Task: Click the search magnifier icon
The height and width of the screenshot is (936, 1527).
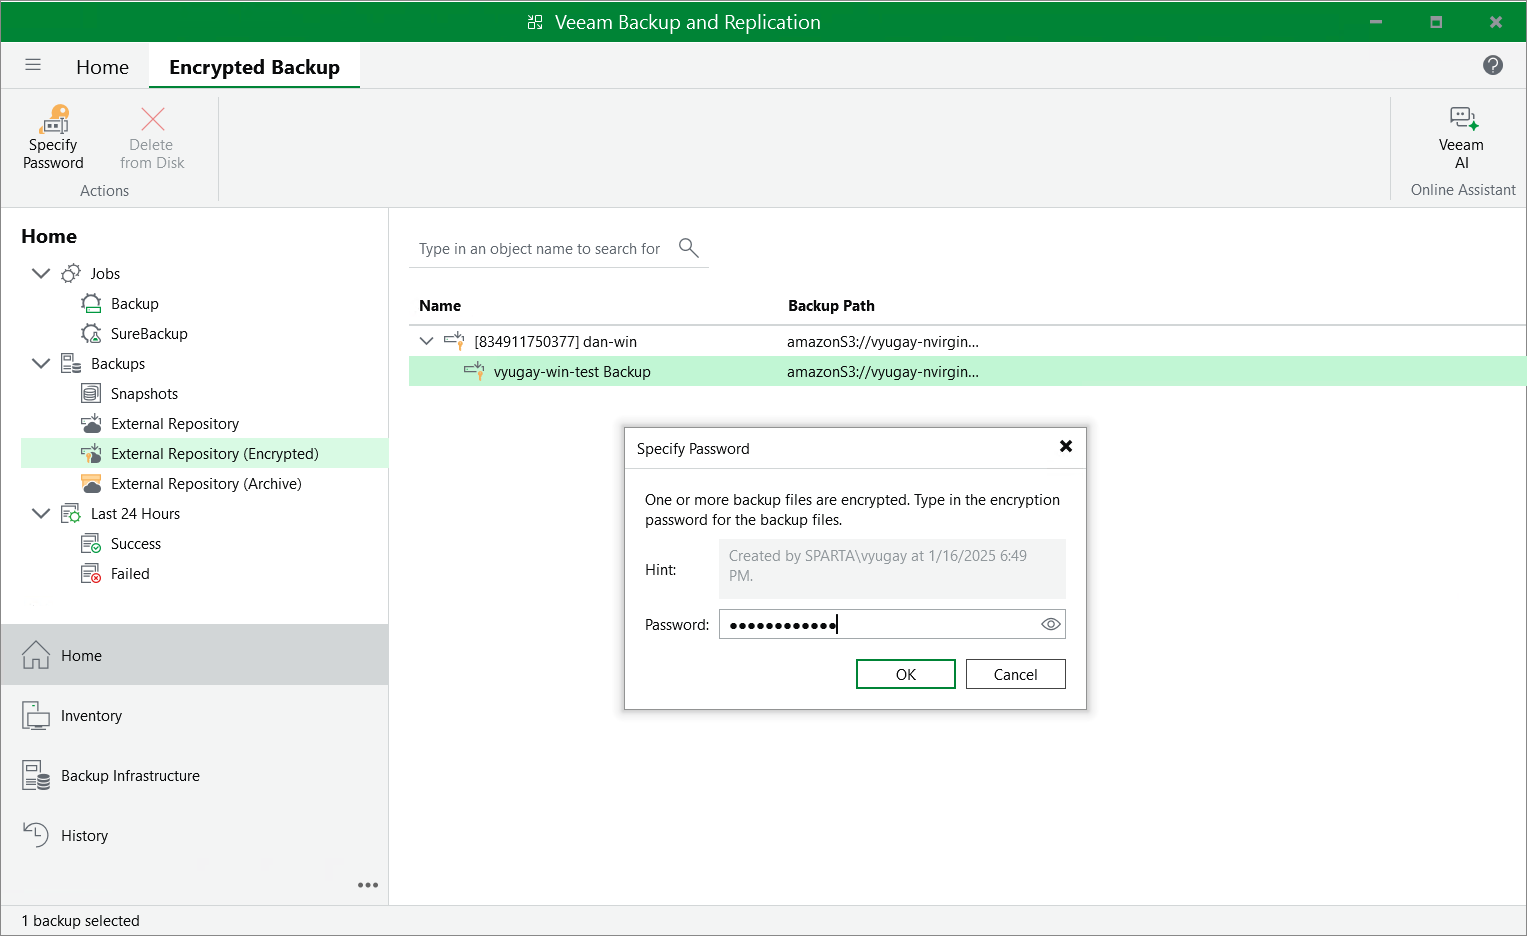Action: tap(688, 247)
